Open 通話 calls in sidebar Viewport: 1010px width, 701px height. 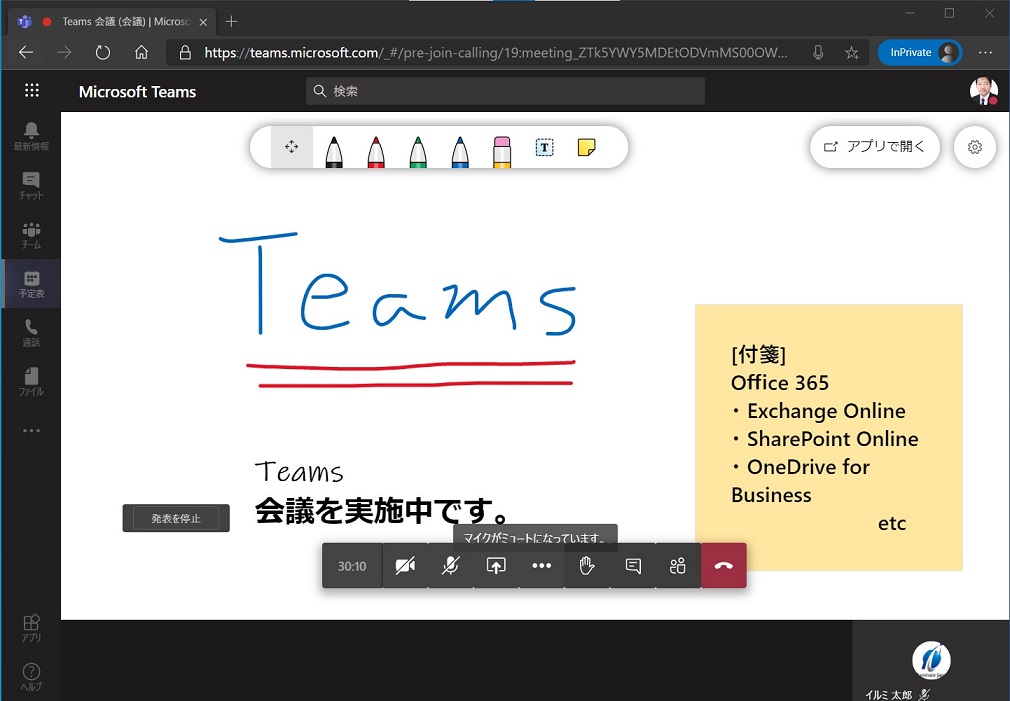tap(31, 333)
